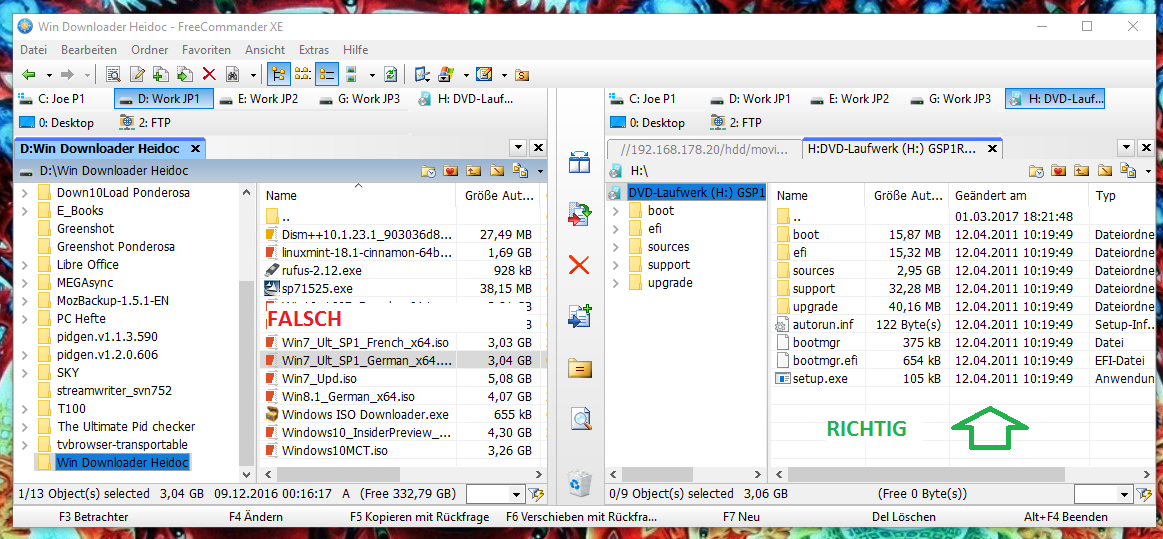Select the D:Win Downloader Heidoc tab
This screenshot has width=1163, height=539.
point(111,148)
